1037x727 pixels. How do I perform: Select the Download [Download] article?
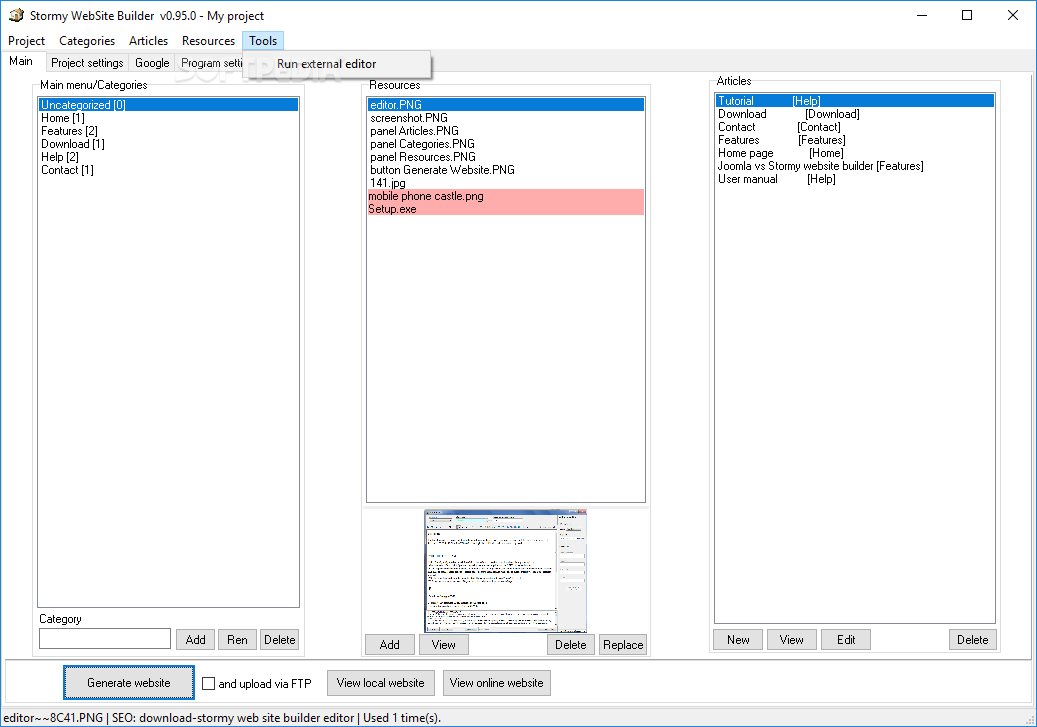[855, 114]
